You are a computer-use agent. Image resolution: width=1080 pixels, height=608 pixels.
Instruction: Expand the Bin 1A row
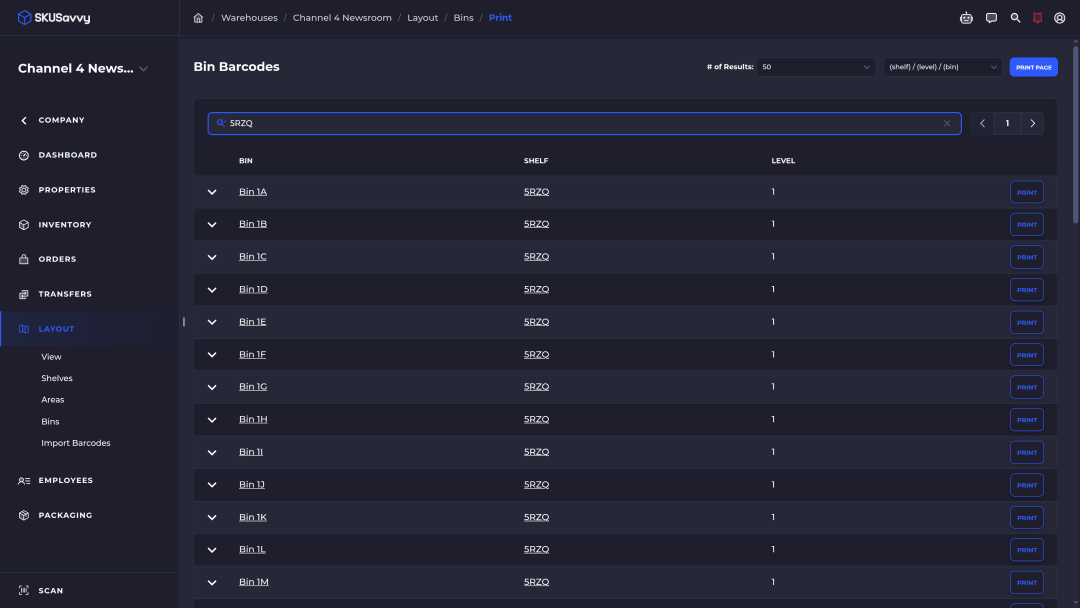(212, 192)
